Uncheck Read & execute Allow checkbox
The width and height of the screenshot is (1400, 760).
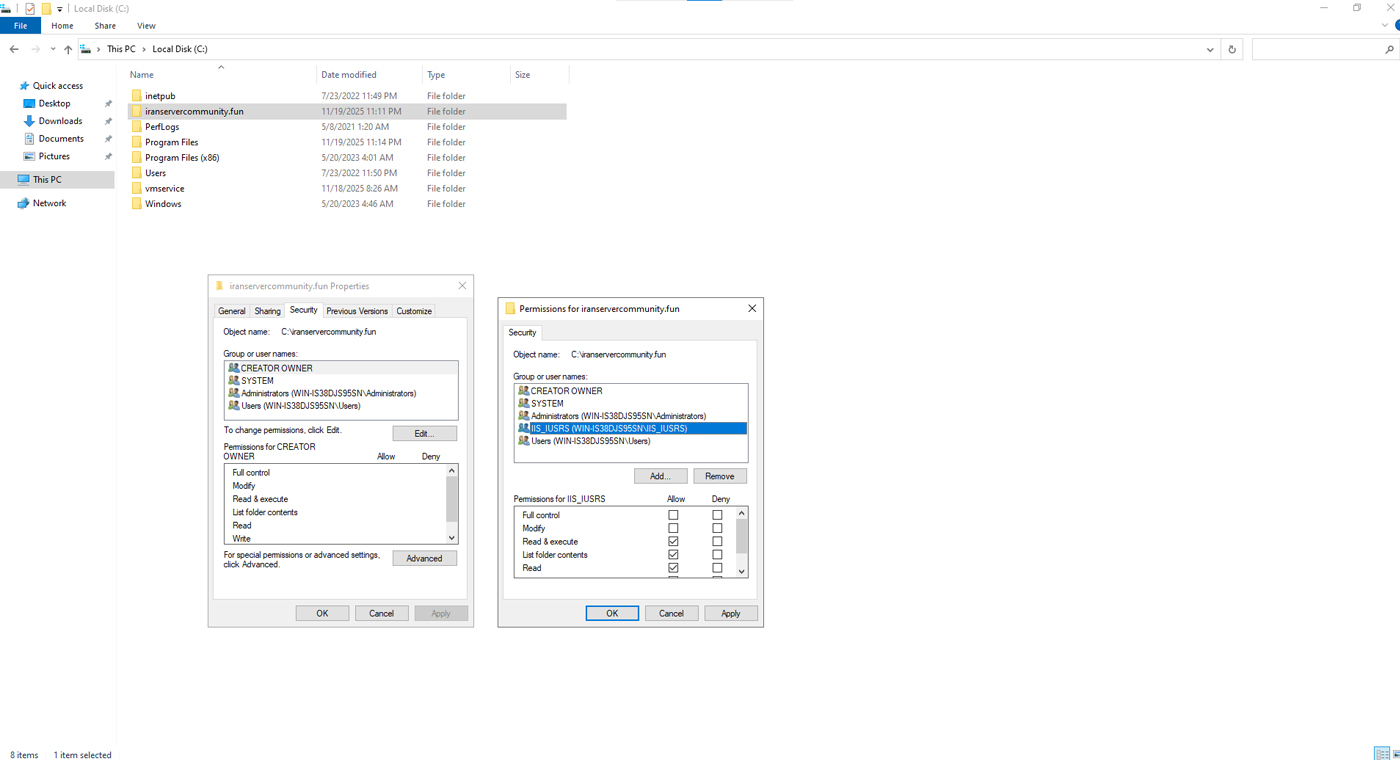(673, 542)
